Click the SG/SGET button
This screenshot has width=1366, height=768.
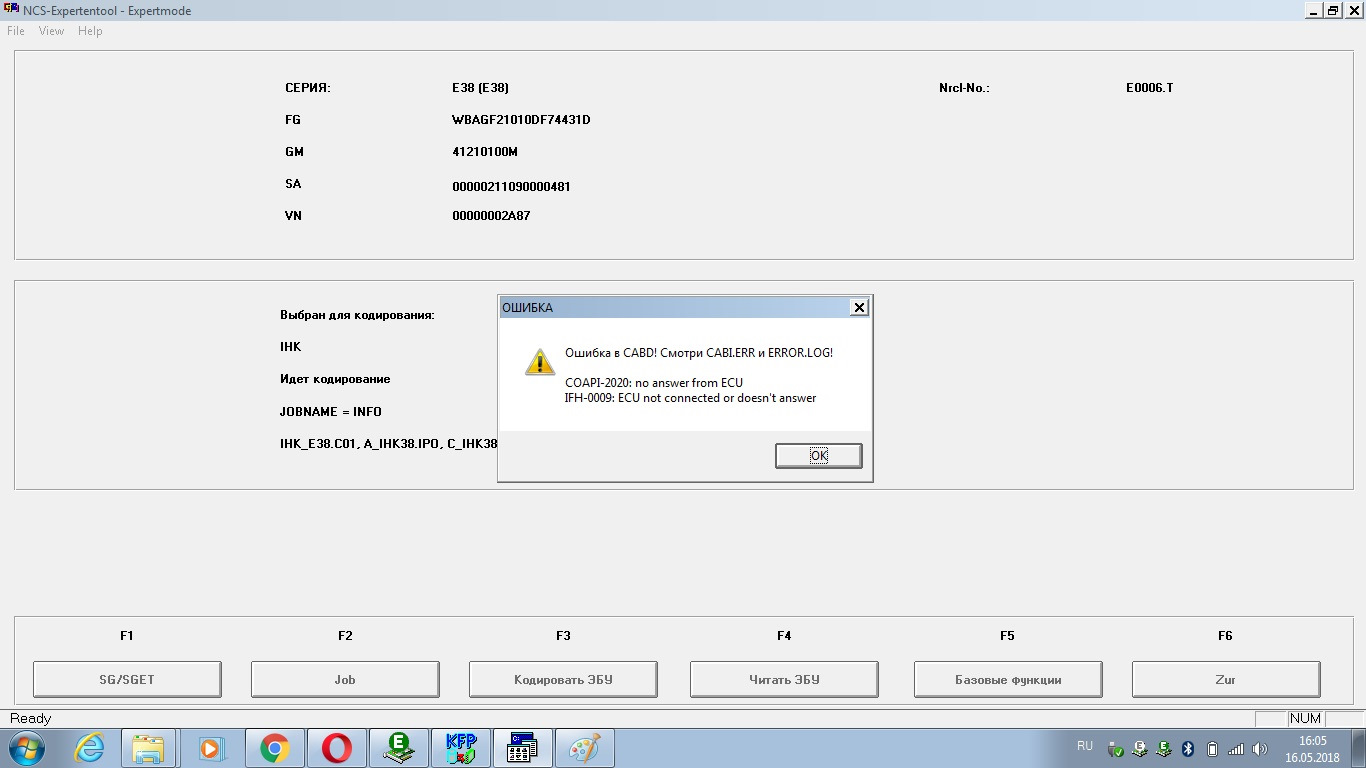(127, 679)
